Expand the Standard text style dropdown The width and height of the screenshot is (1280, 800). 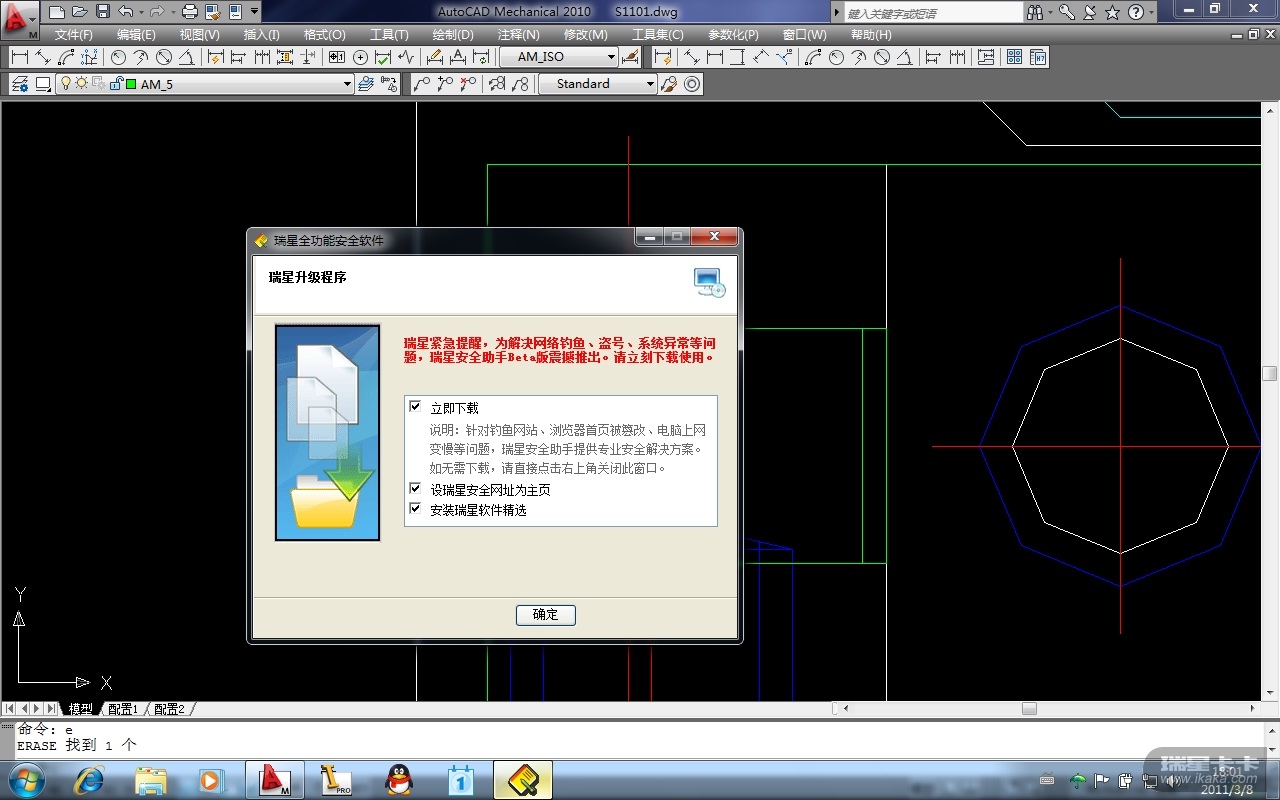pyautogui.click(x=649, y=85)
